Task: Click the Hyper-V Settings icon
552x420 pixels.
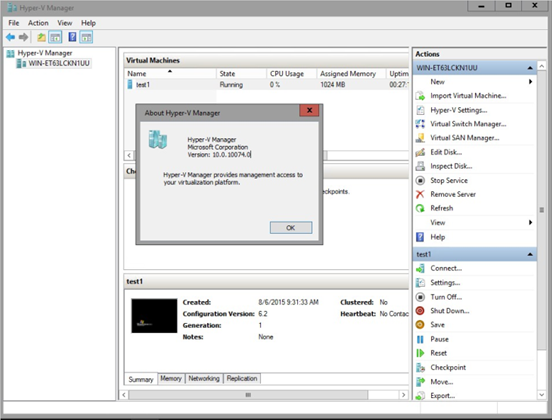Action: [x=420, y=110]
